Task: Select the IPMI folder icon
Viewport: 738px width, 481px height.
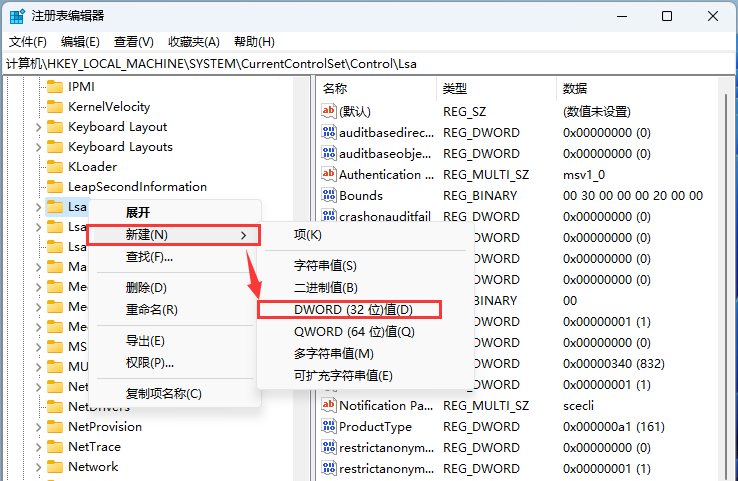Action: click(55, 87)
